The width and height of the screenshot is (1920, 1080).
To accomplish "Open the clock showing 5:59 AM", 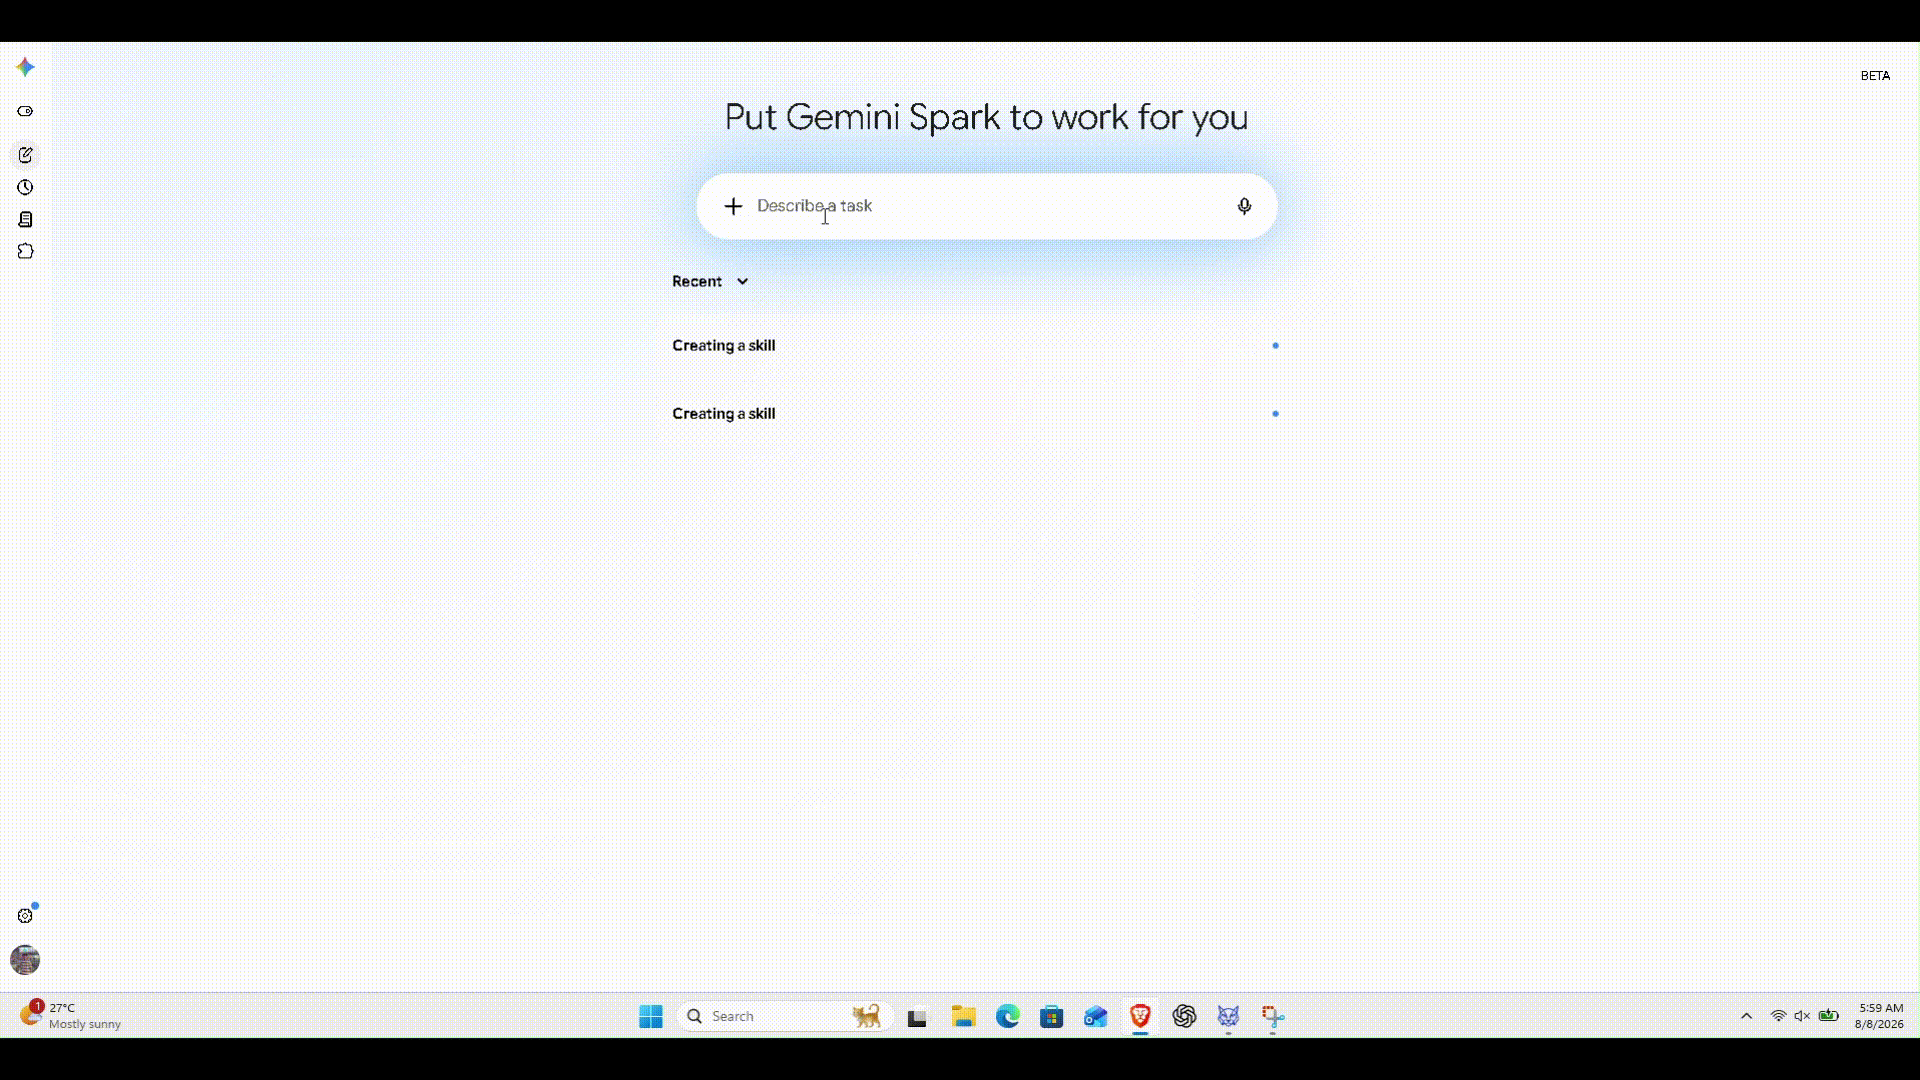I will [x=1880, y=1016].
